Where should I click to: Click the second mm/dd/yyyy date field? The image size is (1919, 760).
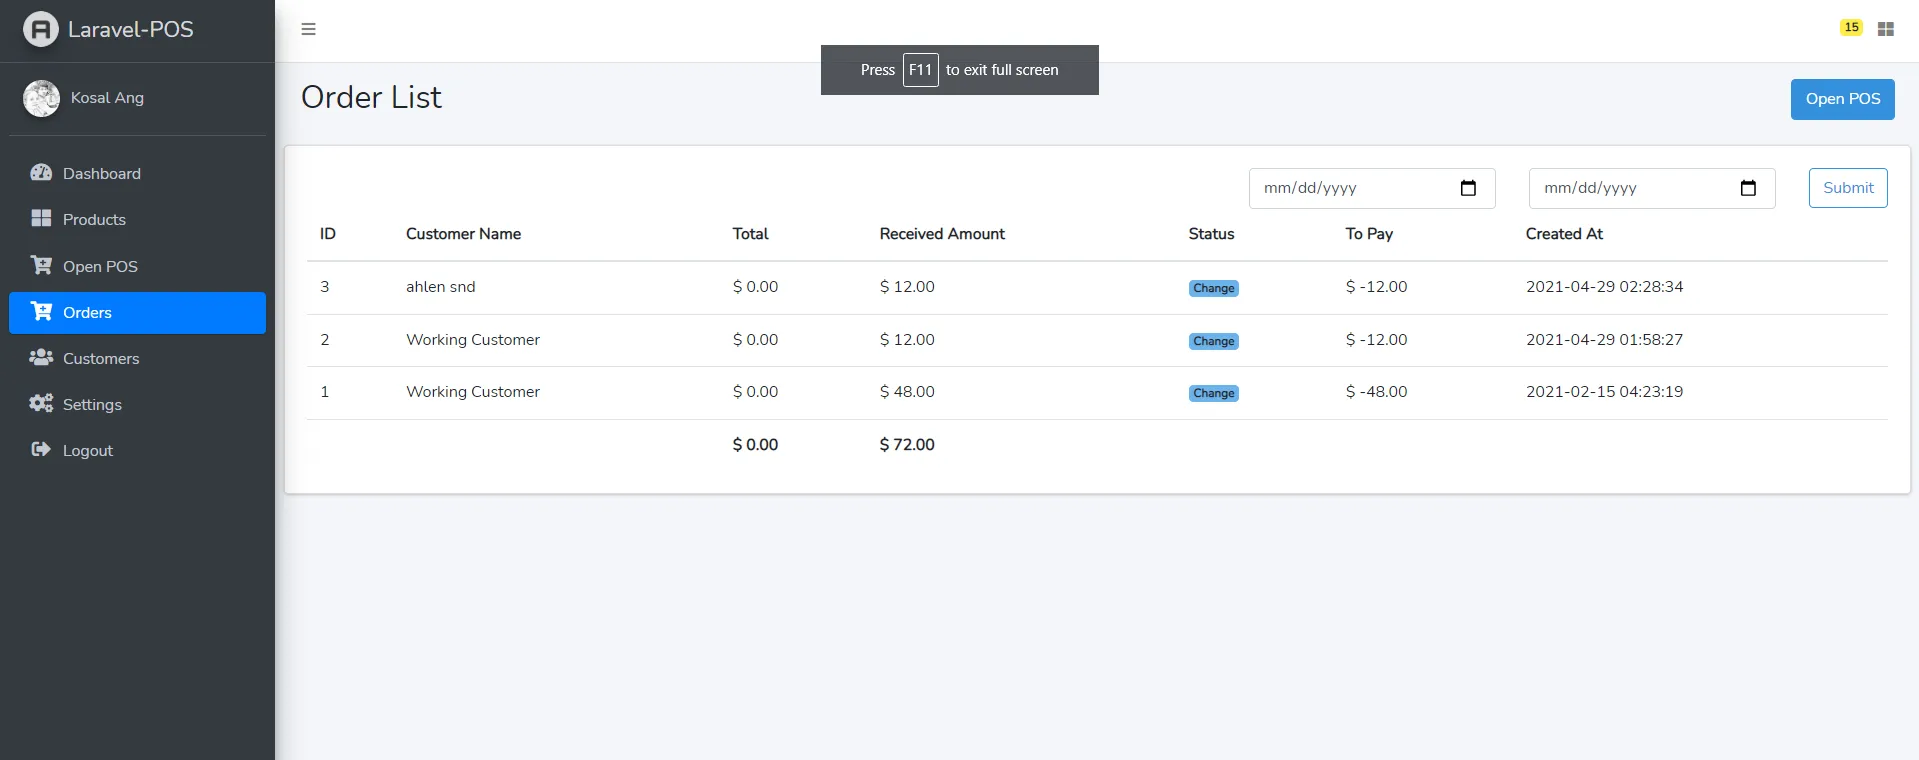click(x=1652, y=188)
